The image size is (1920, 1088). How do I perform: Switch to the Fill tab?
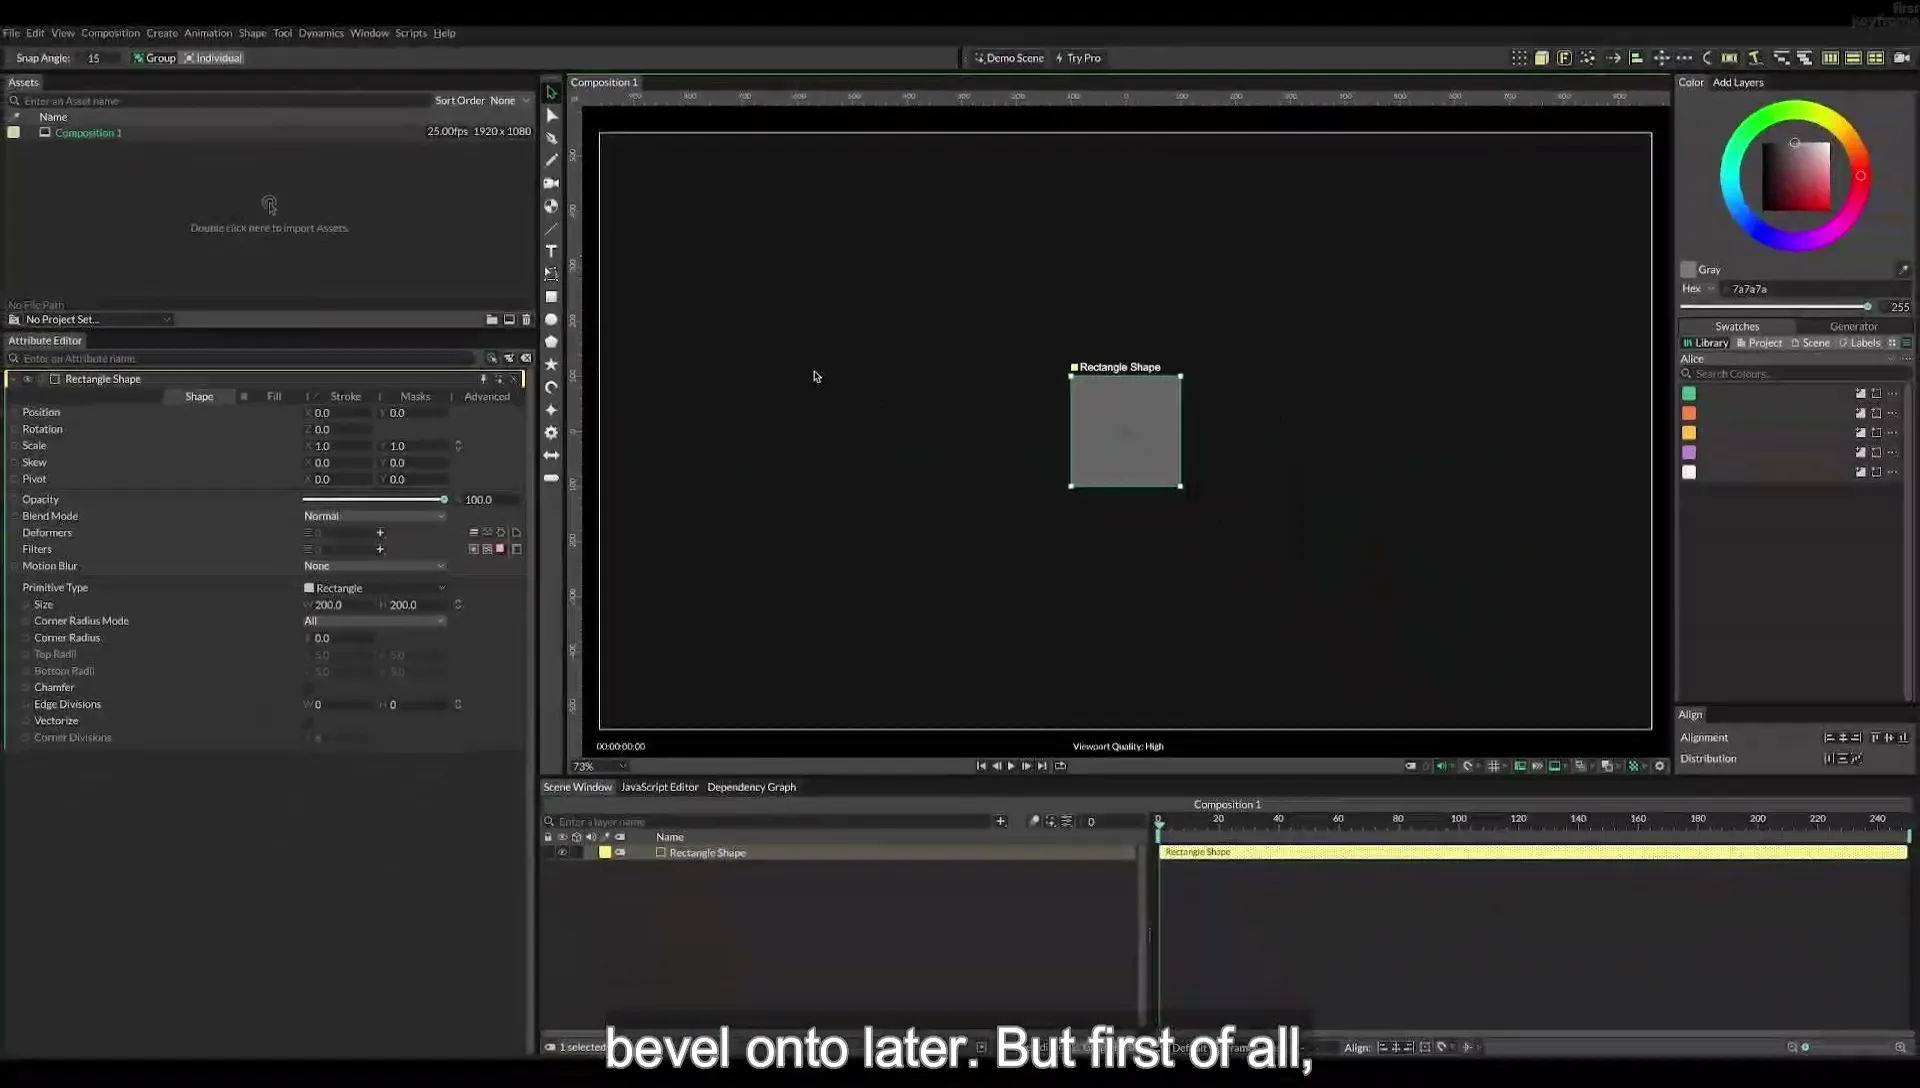(x=274, y=397)
